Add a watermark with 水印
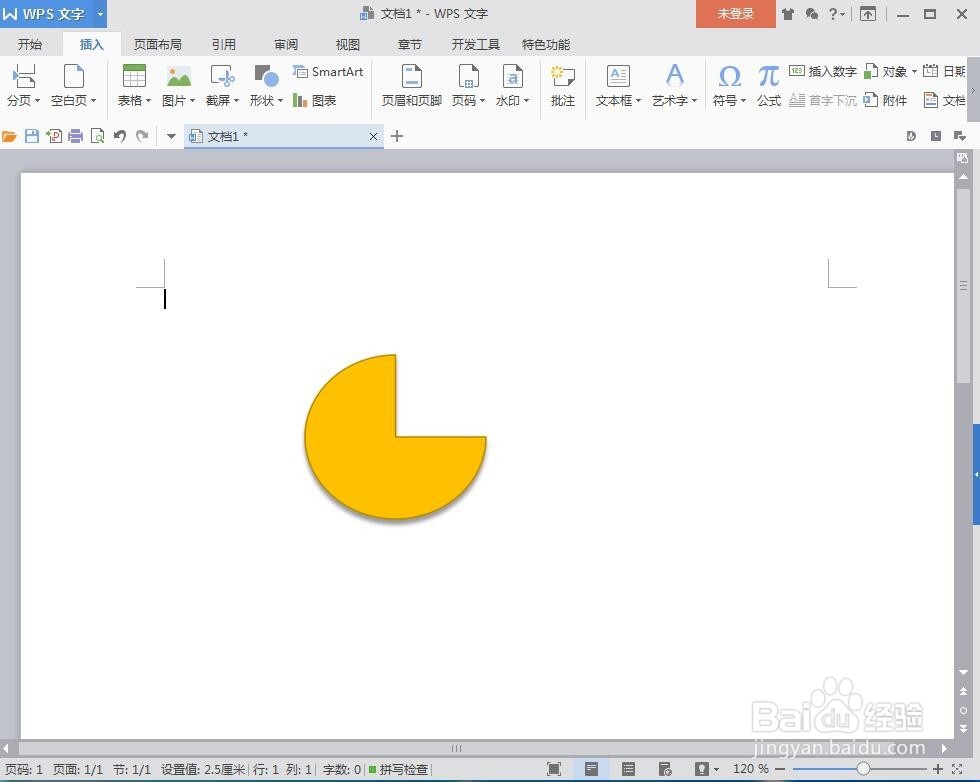Image resolution: width=980 pixels, height=782 pixels. (512, 86)
